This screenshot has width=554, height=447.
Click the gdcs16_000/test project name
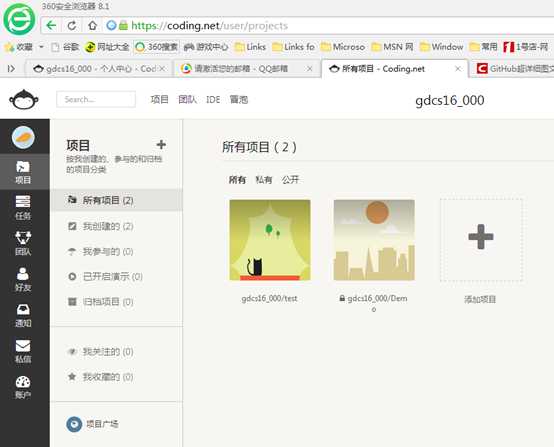(270, 299)
